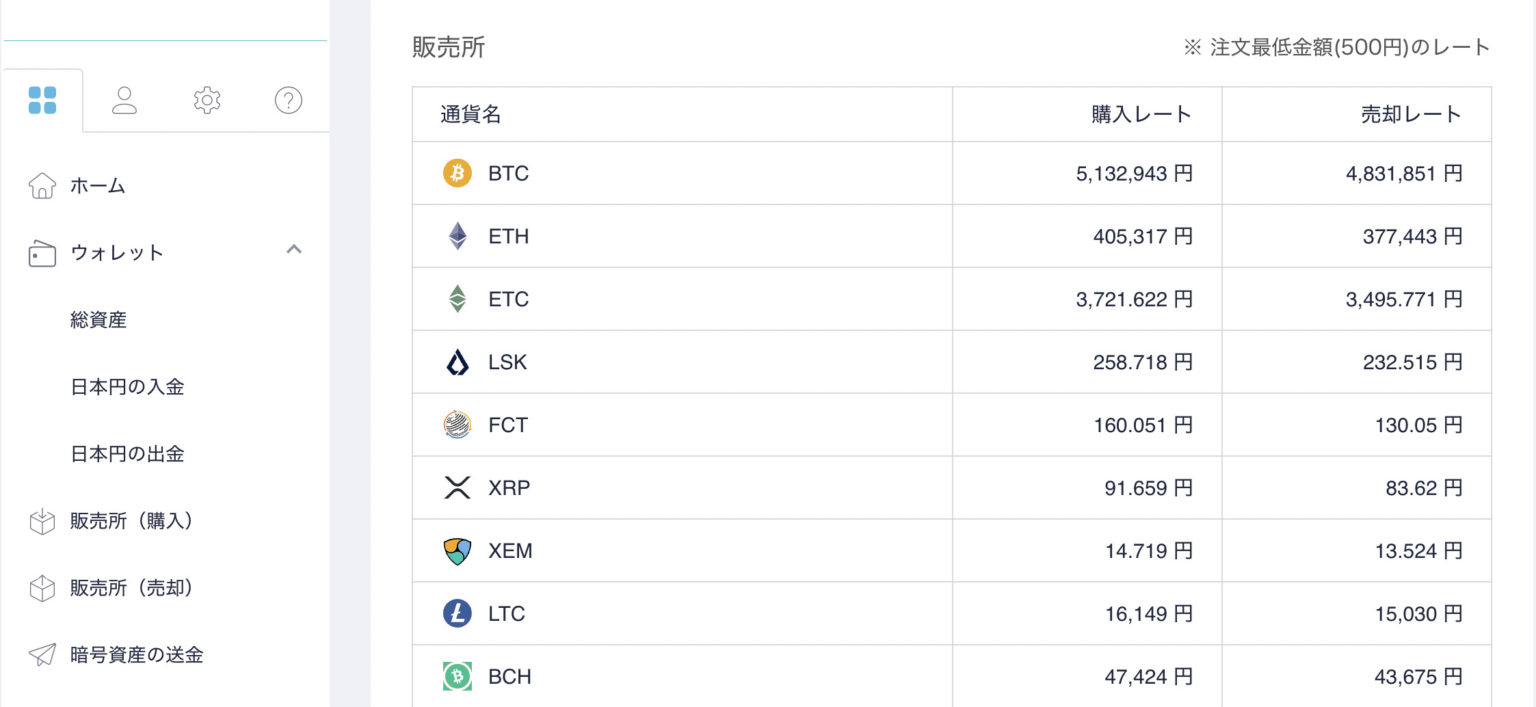Screen dimensions: 1536x707
Task: Click the Ethereum ETH diamond icon
Action: point(457,236)
